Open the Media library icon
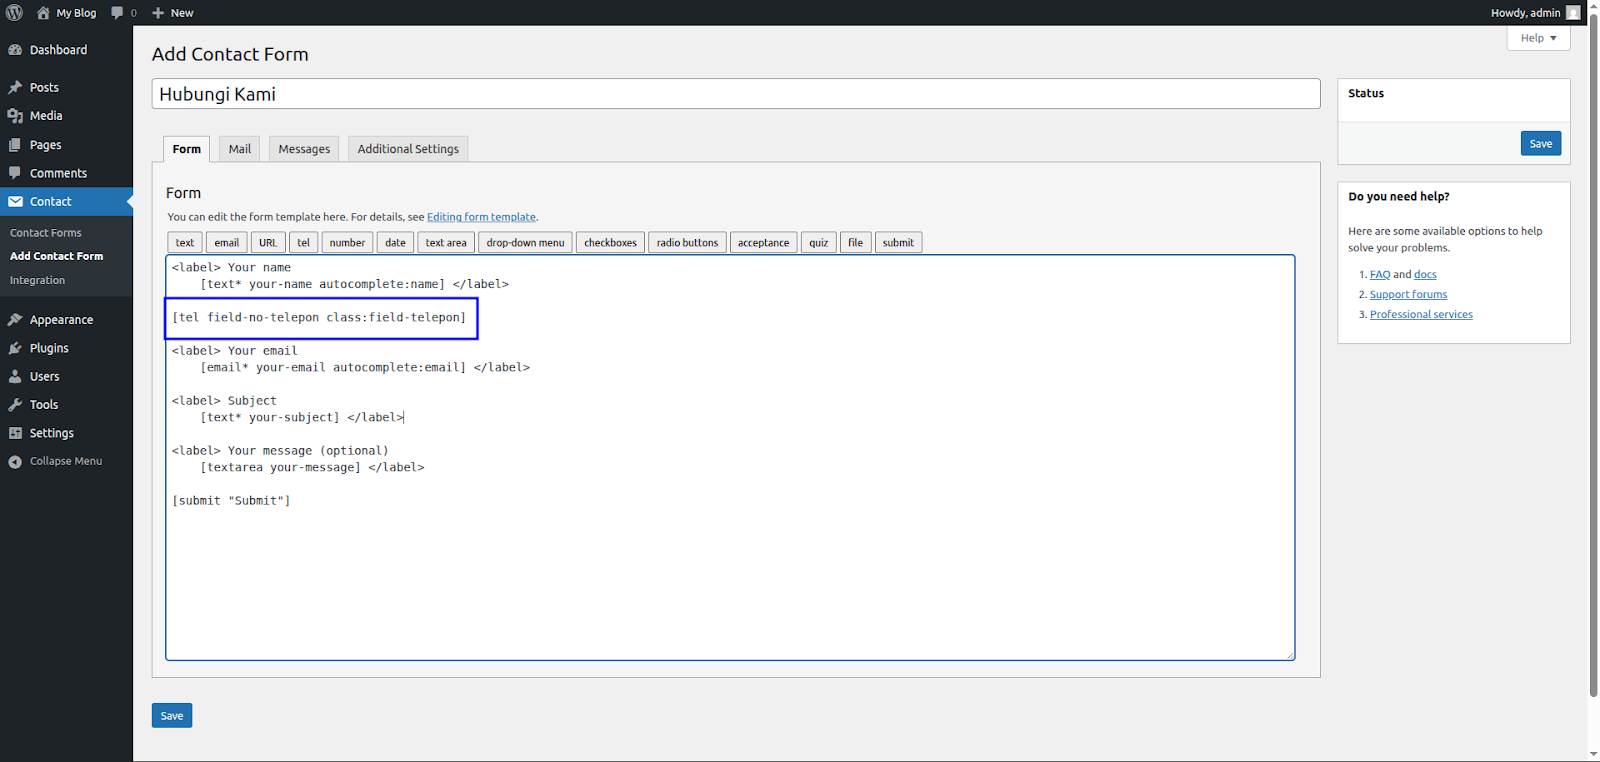Viewport: 1600px width, 762px height. pos(15,116)
